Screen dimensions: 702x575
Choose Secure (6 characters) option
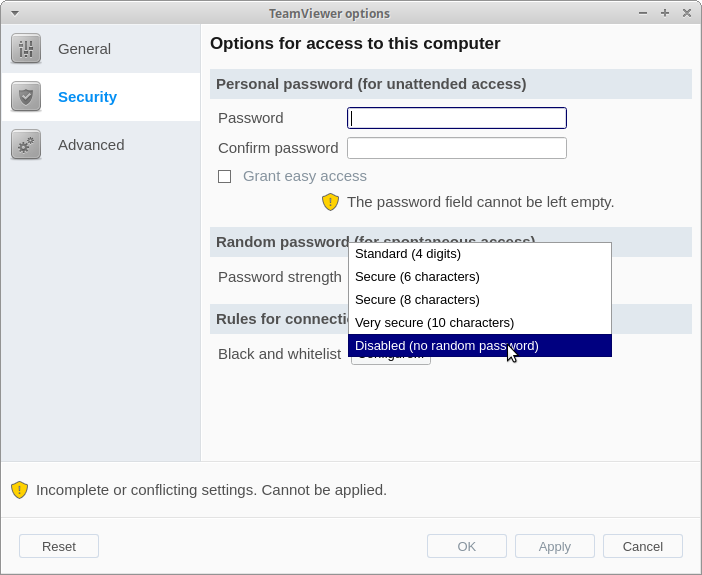pos(479,277)
